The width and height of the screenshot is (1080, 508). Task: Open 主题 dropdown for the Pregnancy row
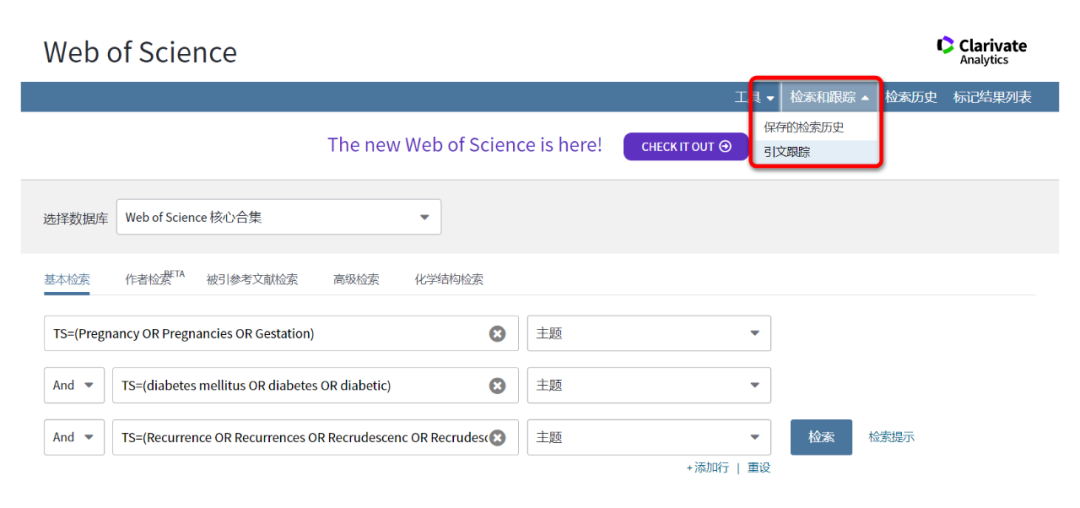[x=649, y=334]
